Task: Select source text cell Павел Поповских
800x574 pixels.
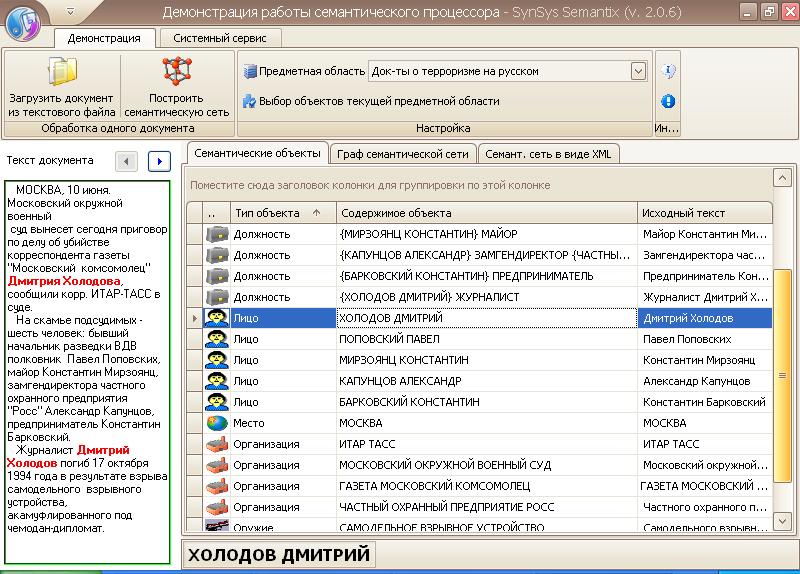Action: 705,339
